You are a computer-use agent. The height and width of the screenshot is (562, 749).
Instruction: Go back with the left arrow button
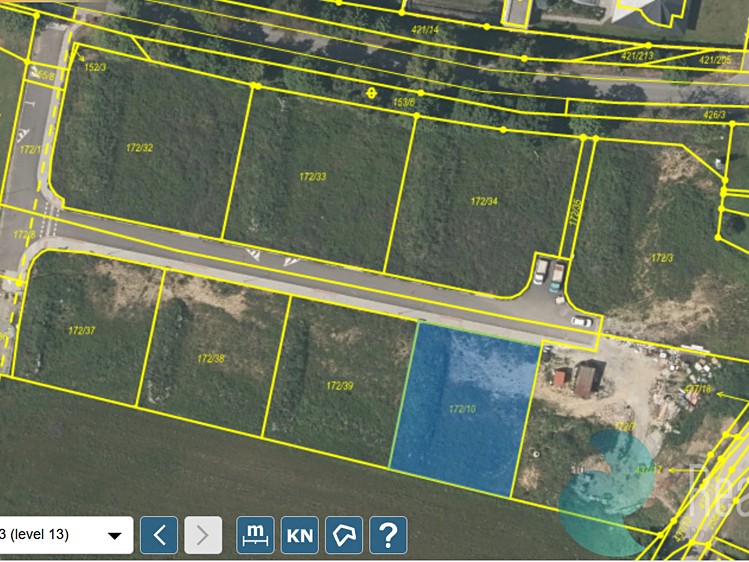[x=159, y=535]
